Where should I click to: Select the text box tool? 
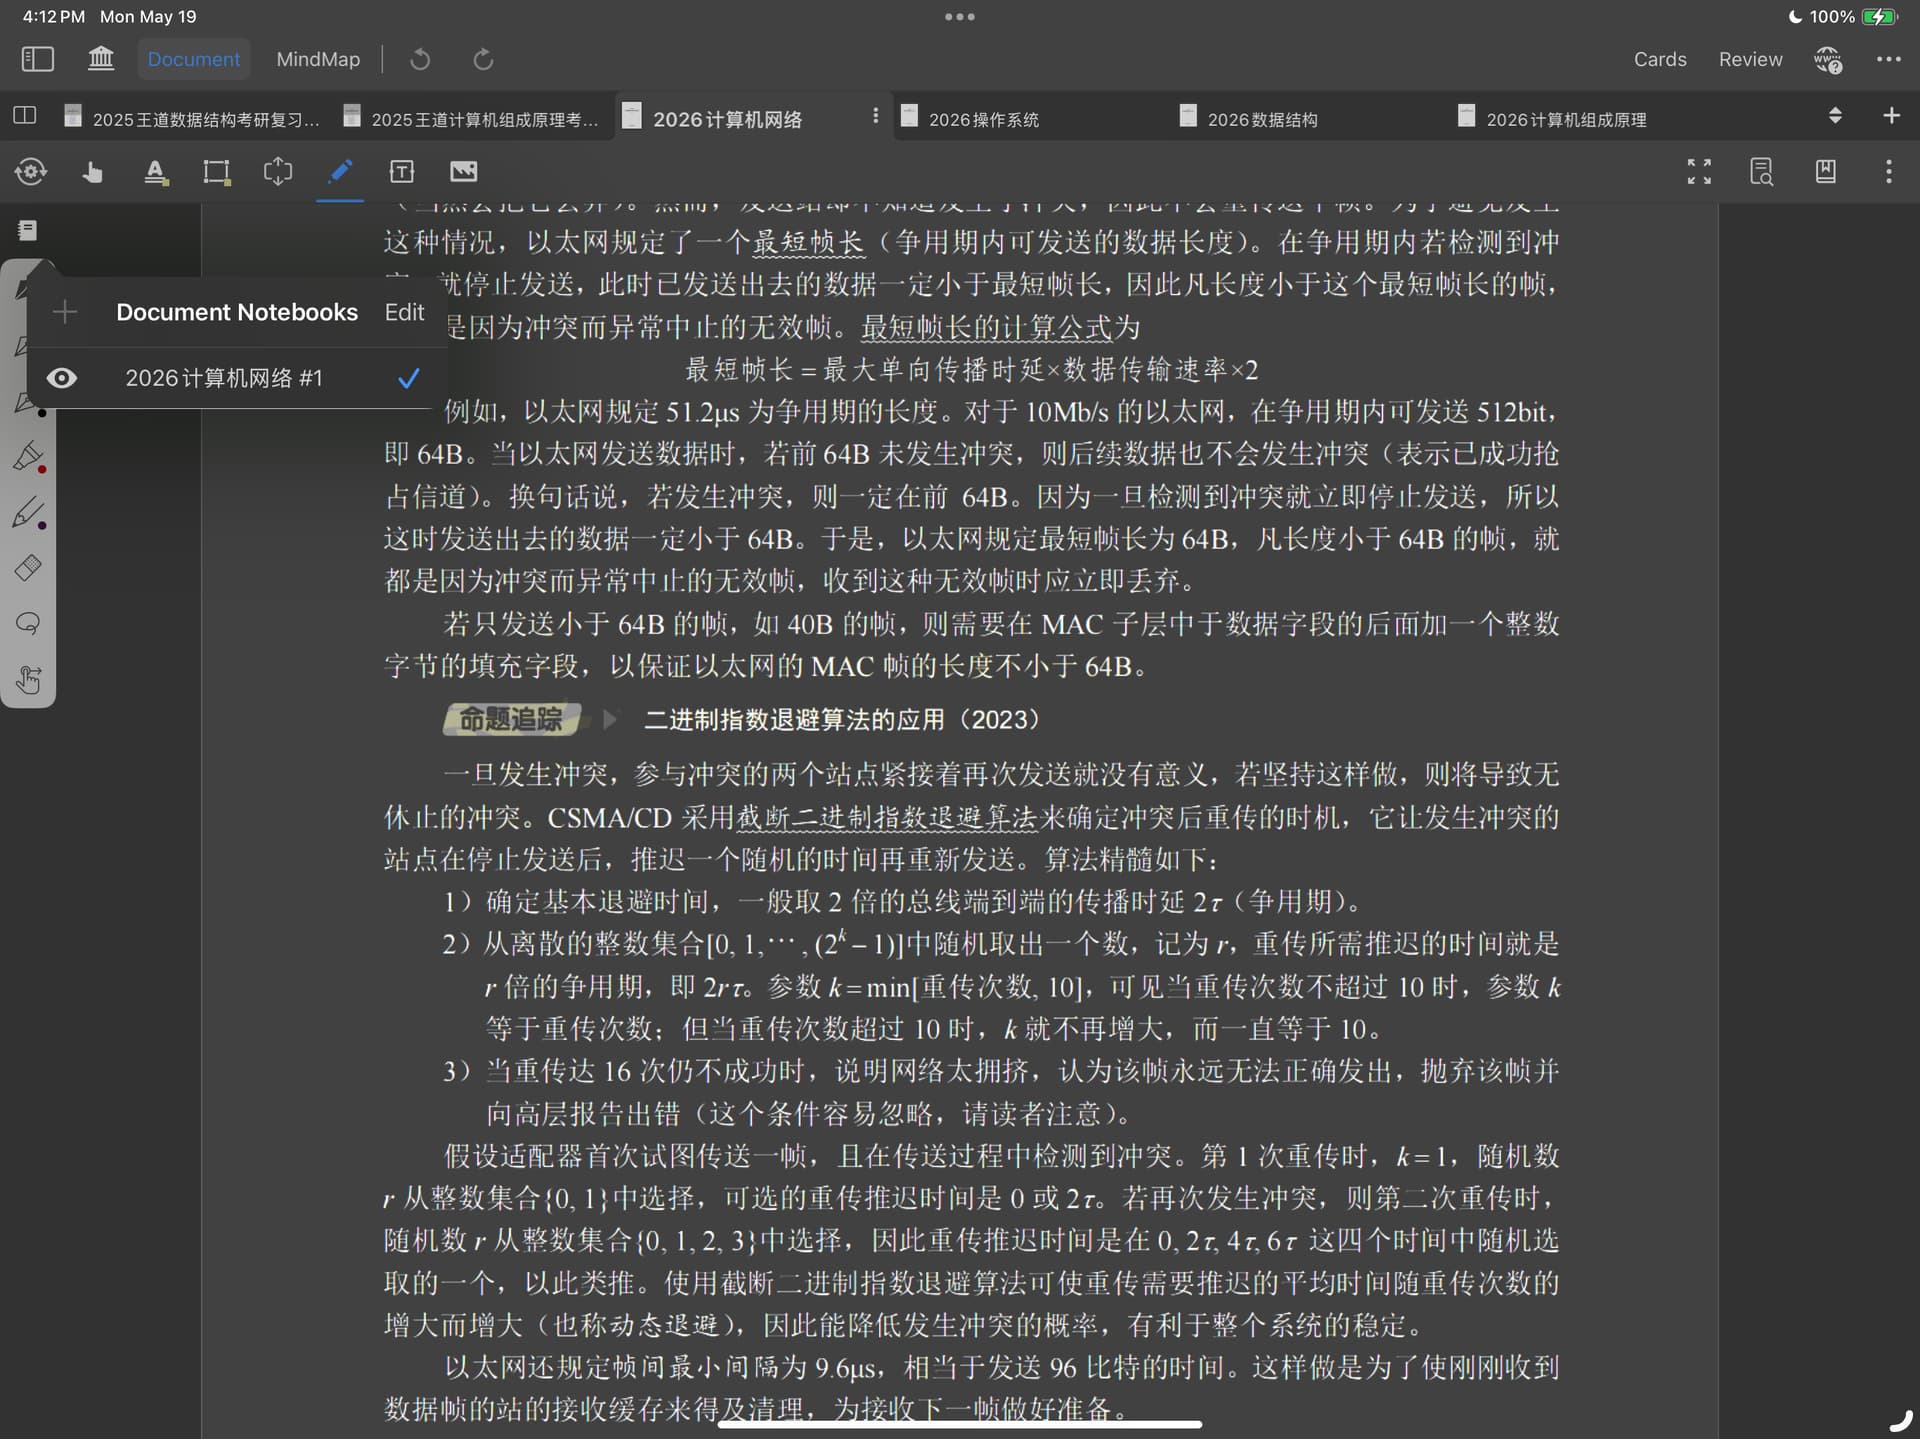[x=401, y=172]
